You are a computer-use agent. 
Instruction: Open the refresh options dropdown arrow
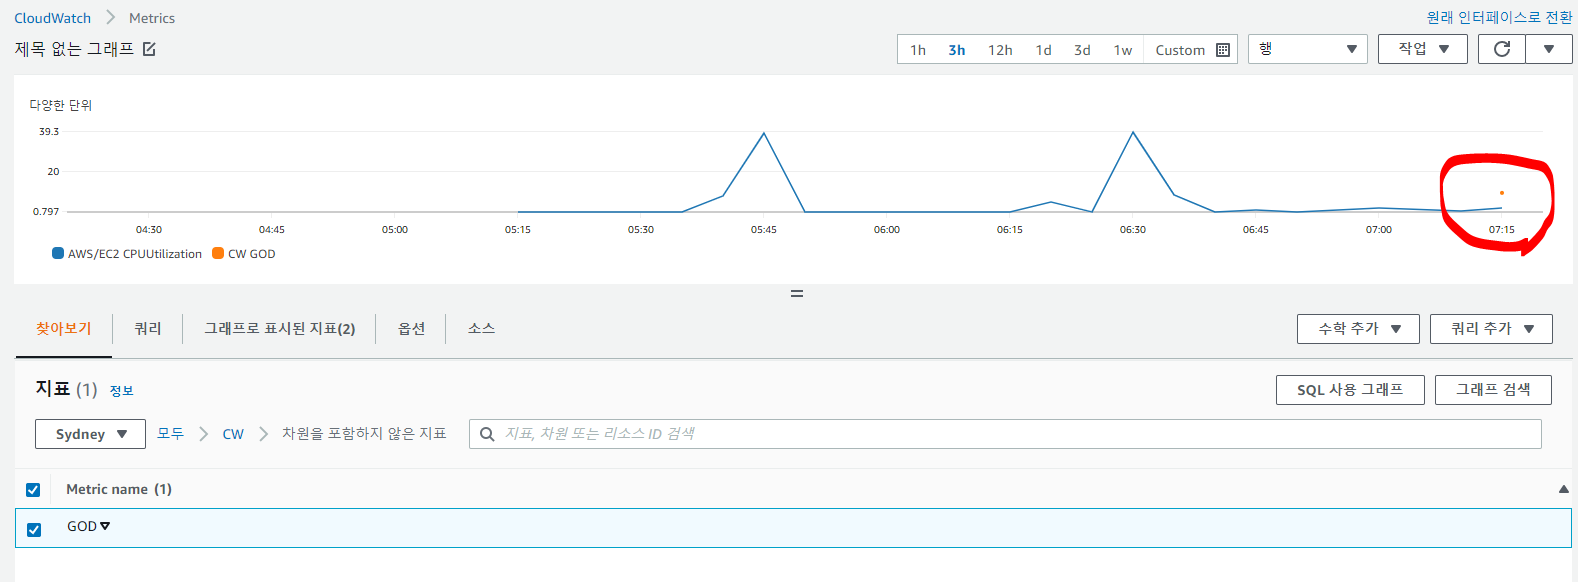[1549, 49]
